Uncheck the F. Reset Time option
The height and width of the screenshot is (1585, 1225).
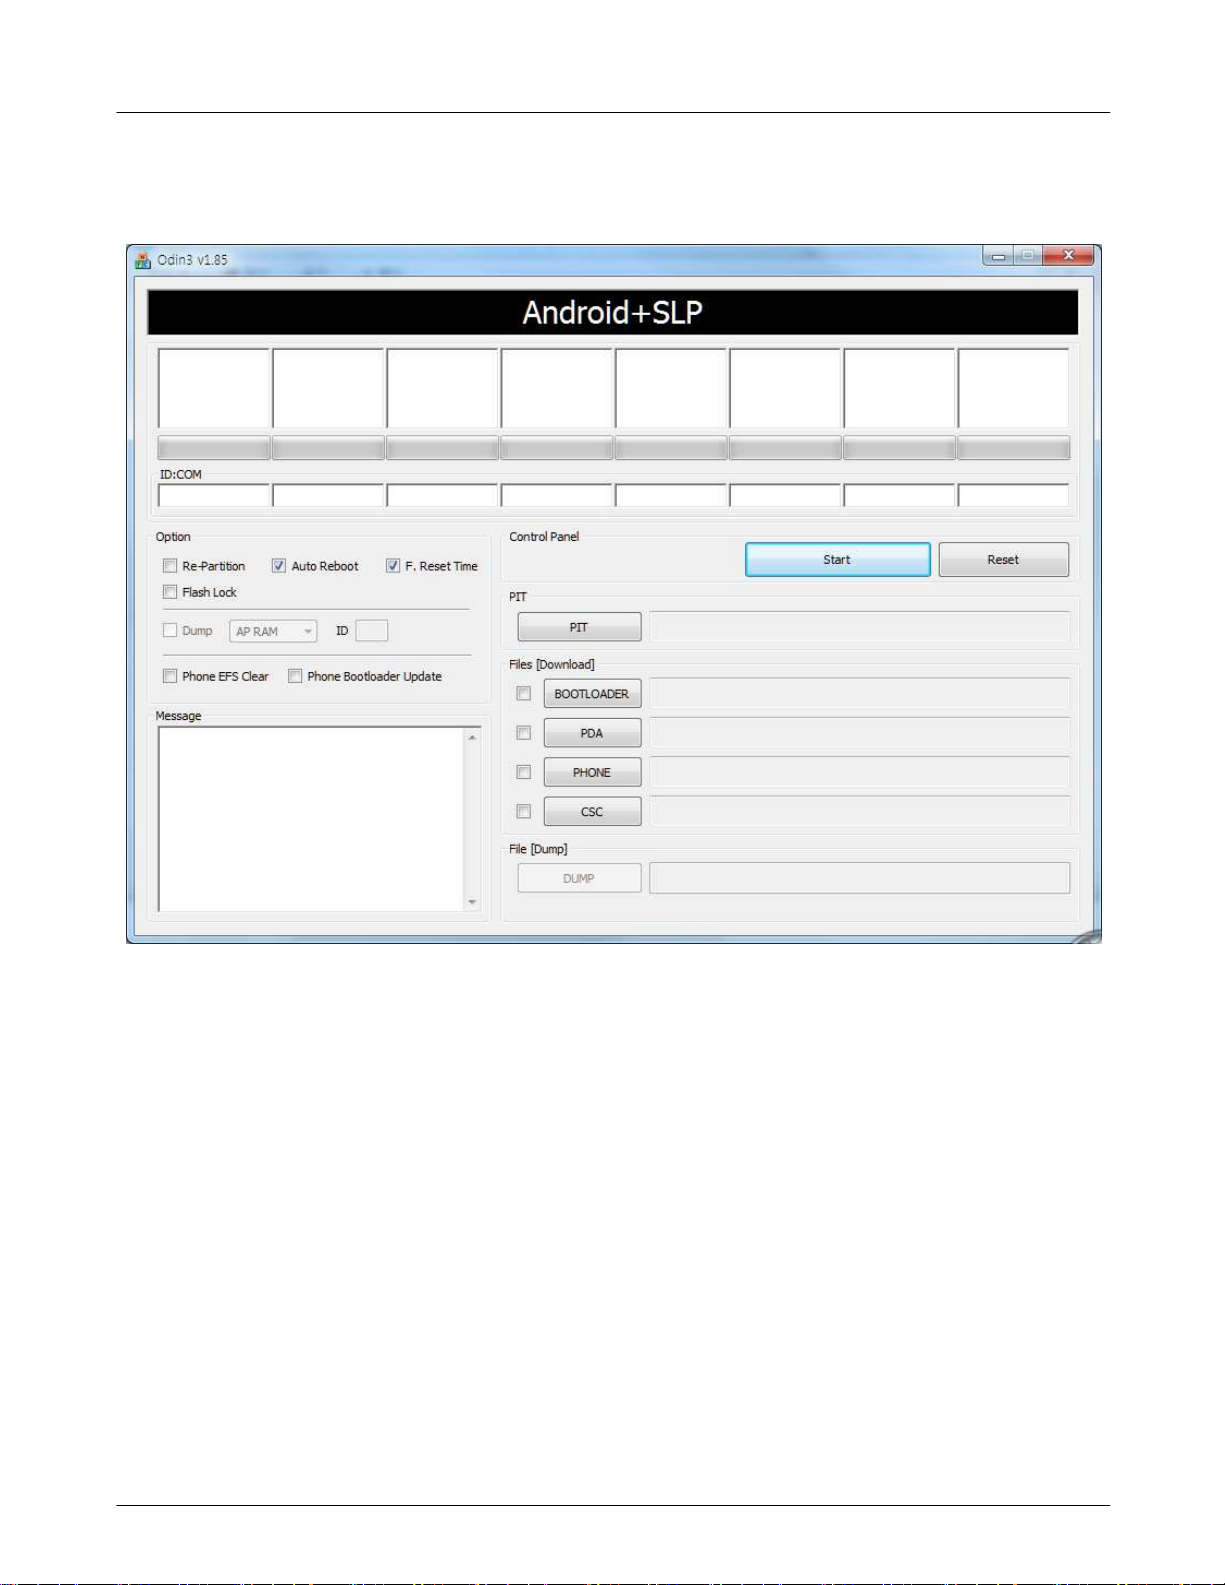[393, 566]
